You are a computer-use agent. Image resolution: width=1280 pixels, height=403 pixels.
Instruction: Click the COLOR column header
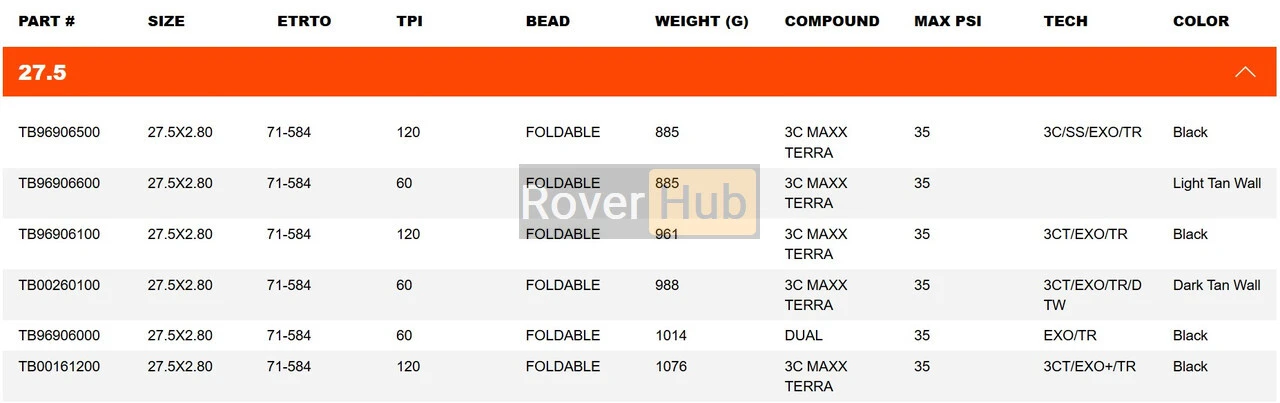[1201, 21]
